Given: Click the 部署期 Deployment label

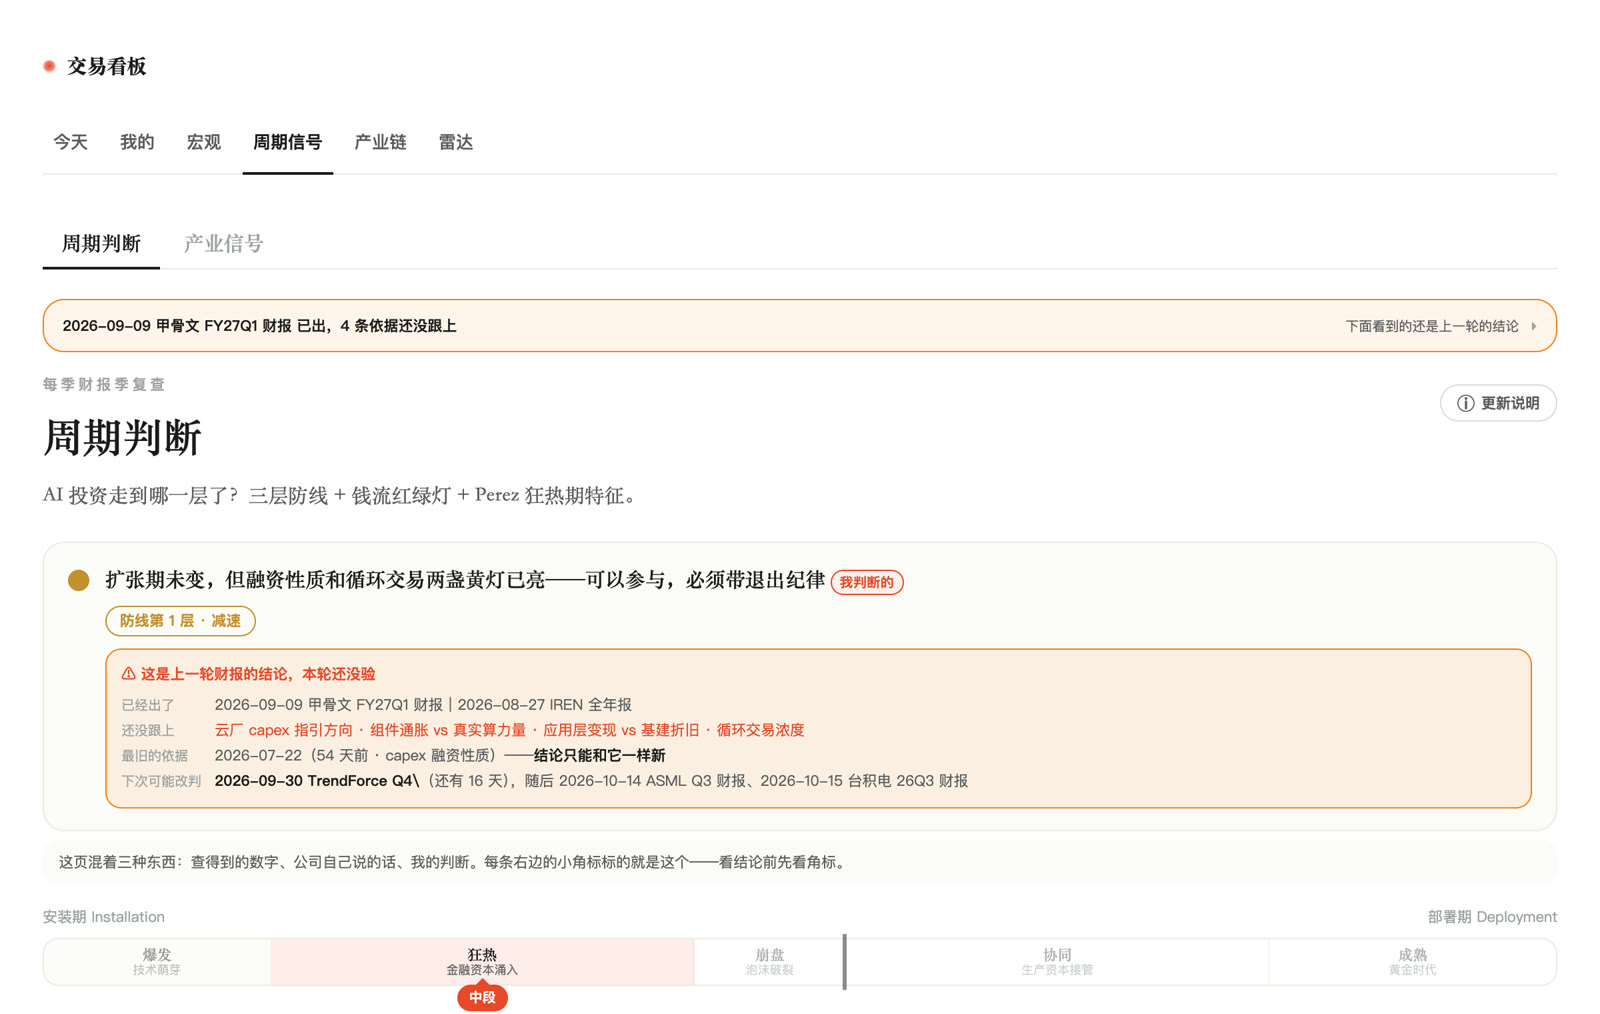Looking at the screenshot, I should pos(1492,917).
